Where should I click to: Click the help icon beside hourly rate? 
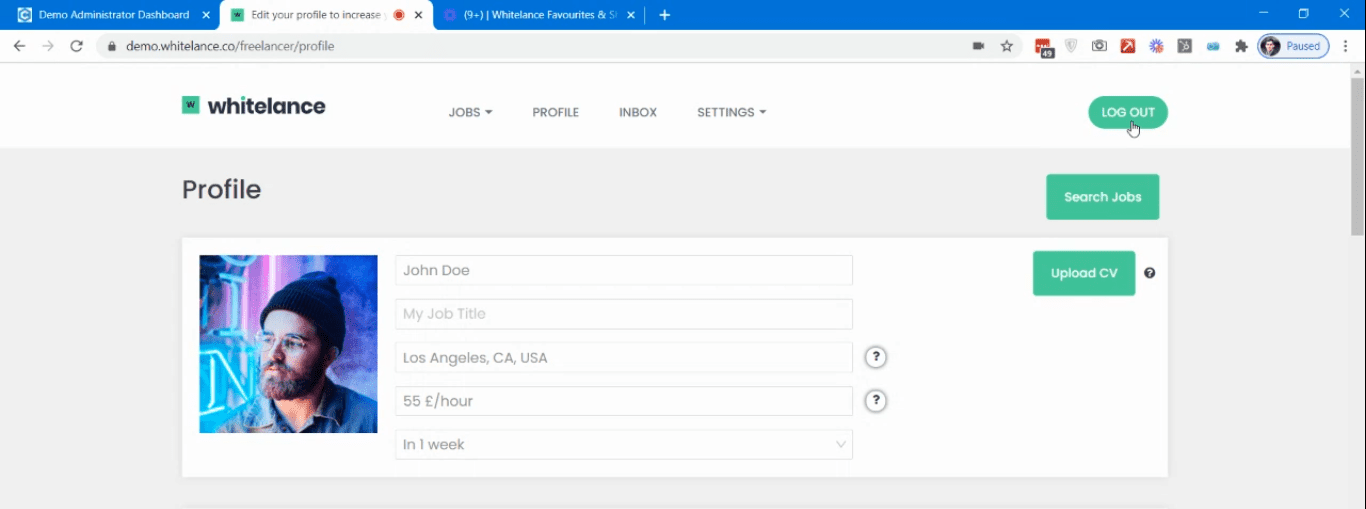click(876, 401)
